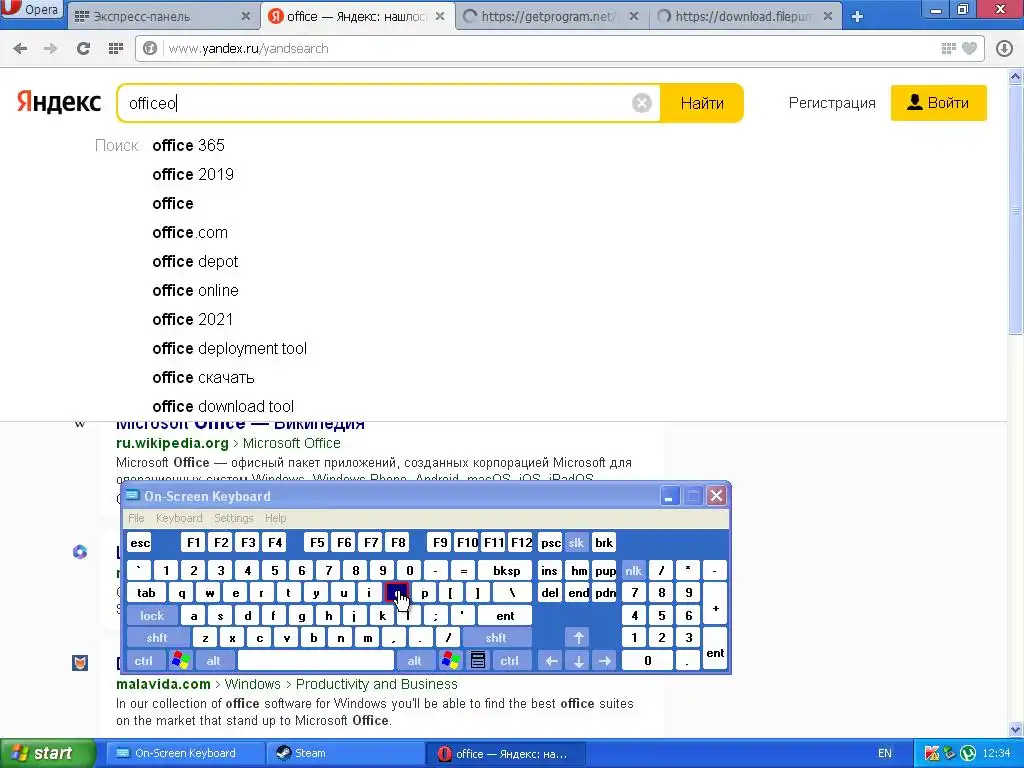Open malavida.com result link

tap(163, 684)
